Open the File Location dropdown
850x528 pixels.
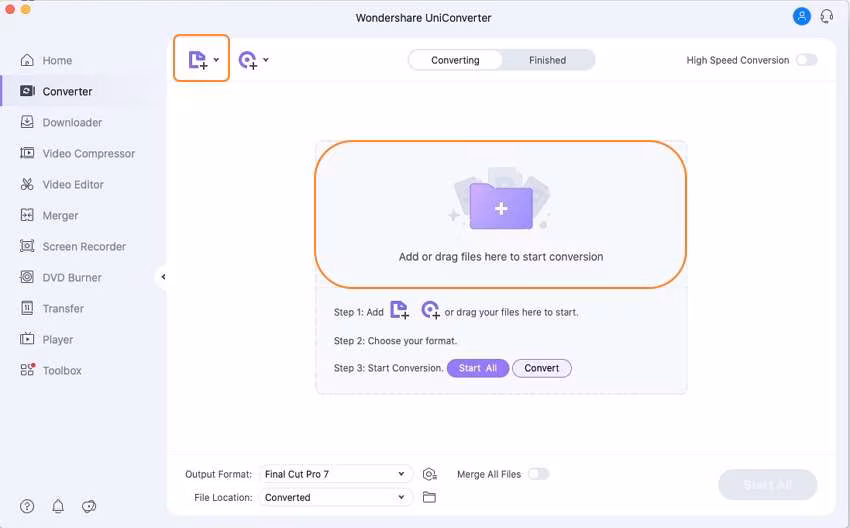[x=336, y=497]
